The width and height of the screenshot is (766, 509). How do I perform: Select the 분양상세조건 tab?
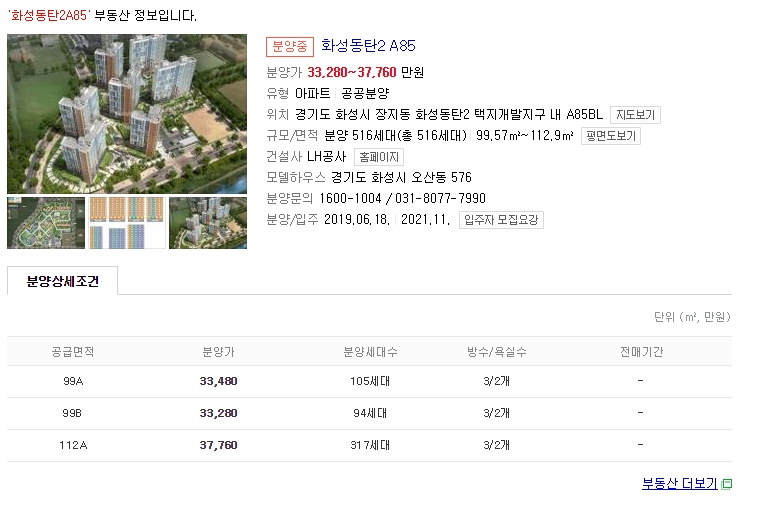click(63, 281)
